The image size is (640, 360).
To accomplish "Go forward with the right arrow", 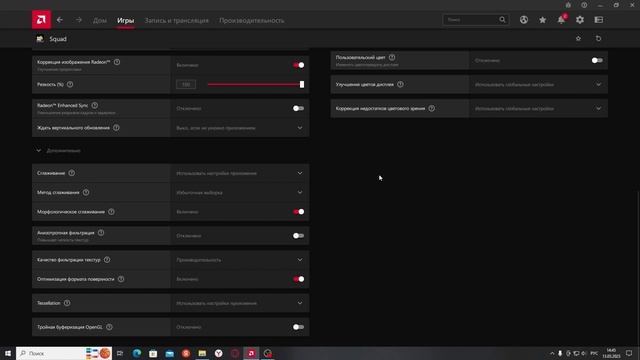I will [x=78, y=20].
